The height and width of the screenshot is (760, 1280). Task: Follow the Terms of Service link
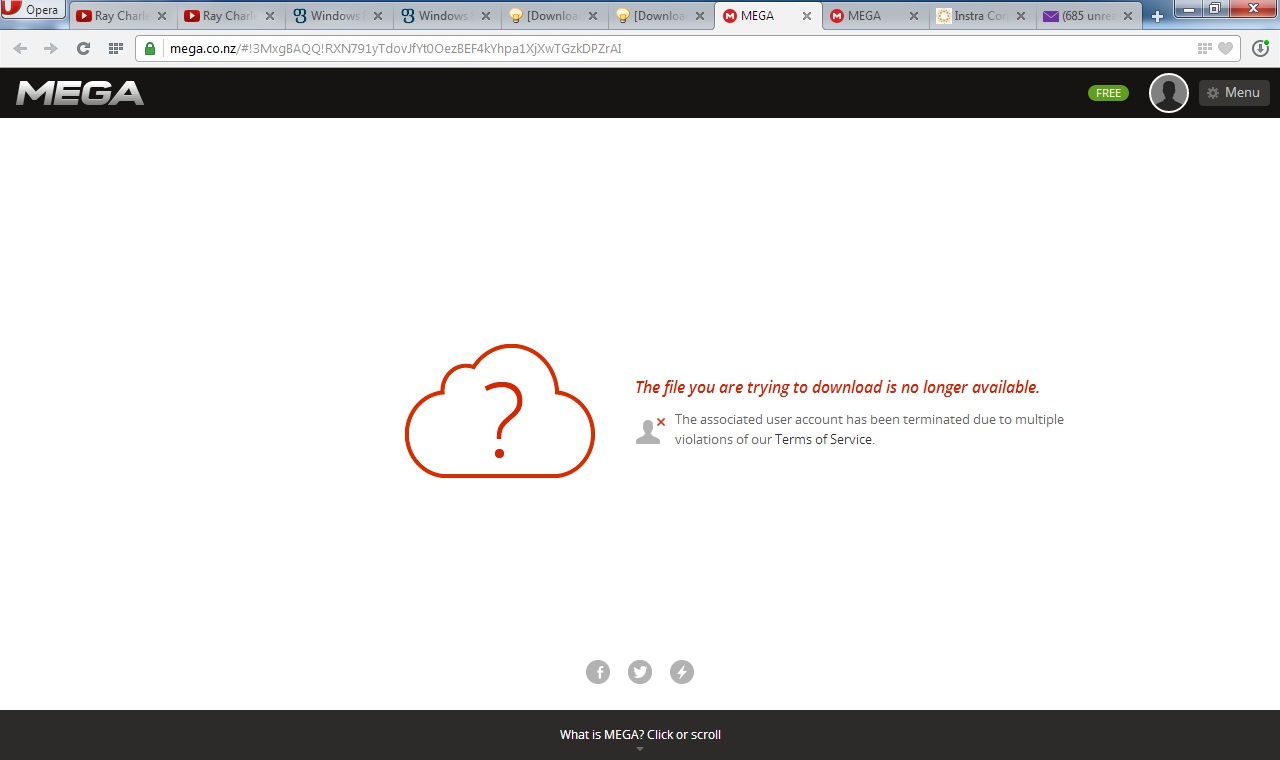pyautogui.click(x=823, y=439)
